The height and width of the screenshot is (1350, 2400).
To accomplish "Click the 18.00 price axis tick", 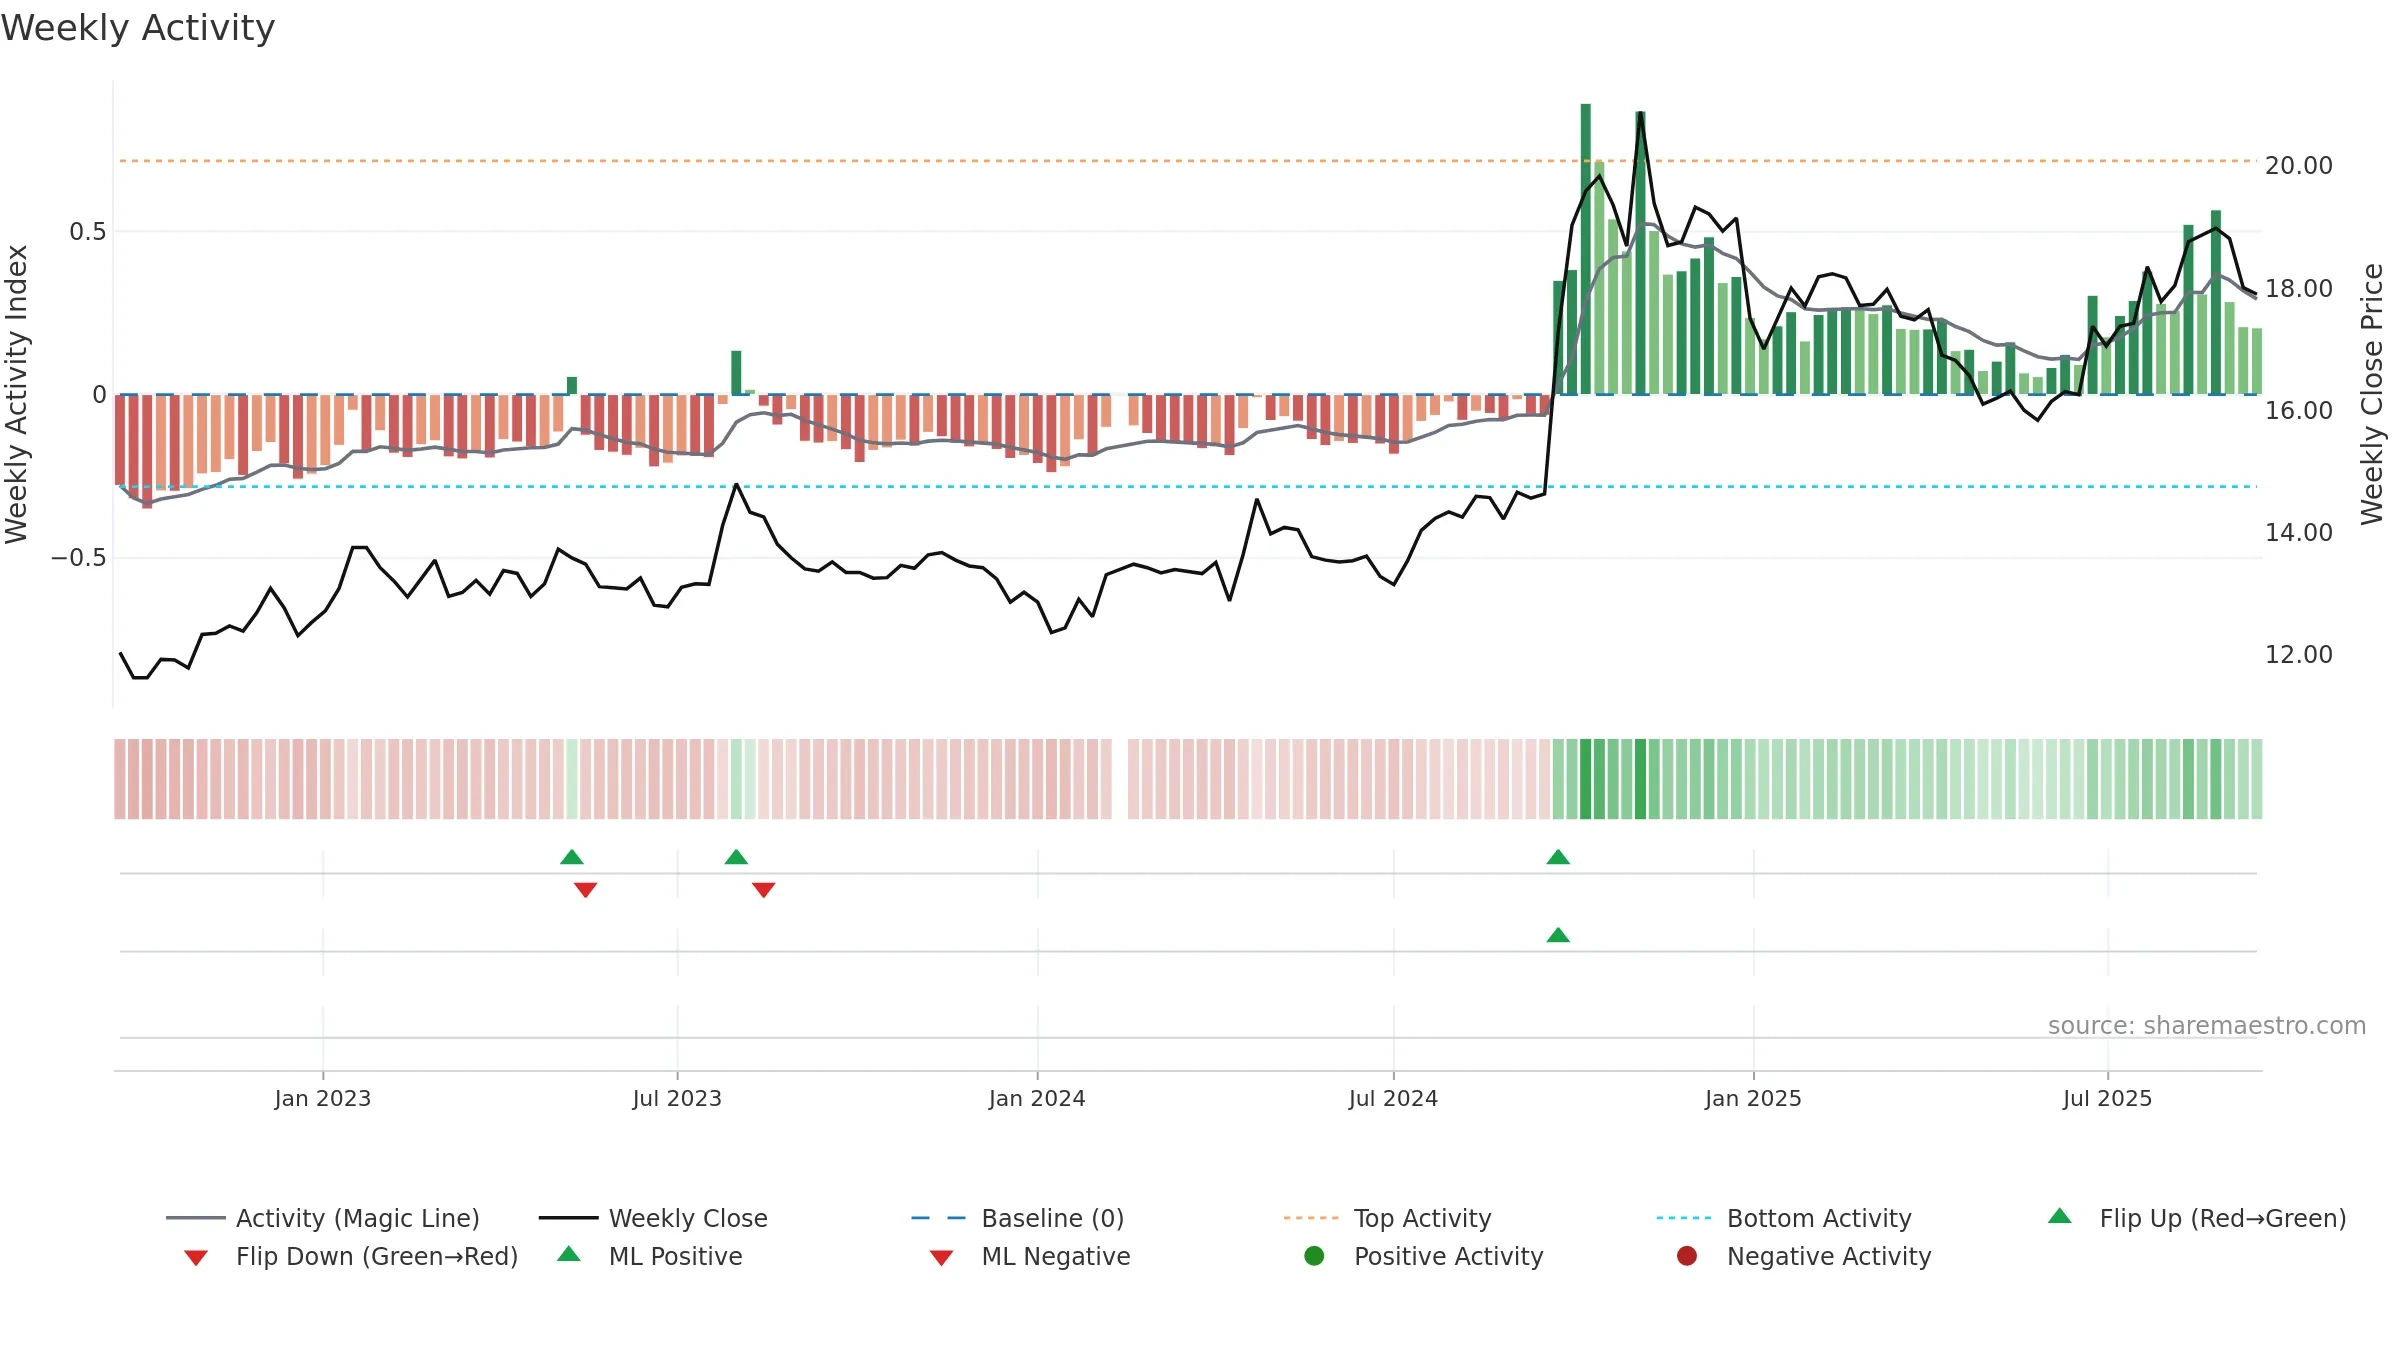I will (2298, 288).
